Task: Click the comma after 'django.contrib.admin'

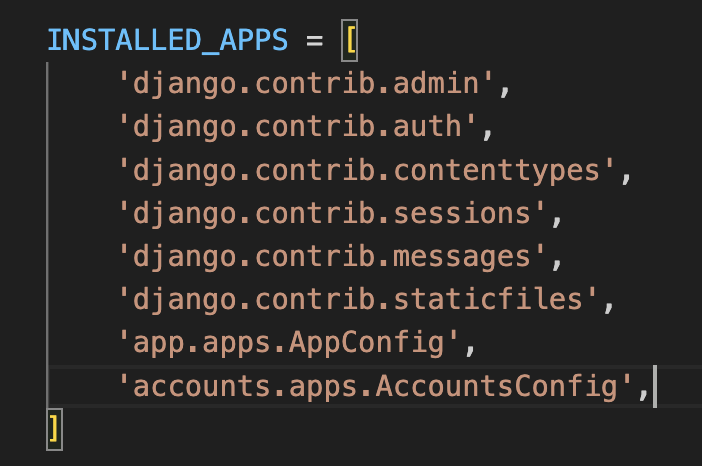Action: click(x=505, y=91)
